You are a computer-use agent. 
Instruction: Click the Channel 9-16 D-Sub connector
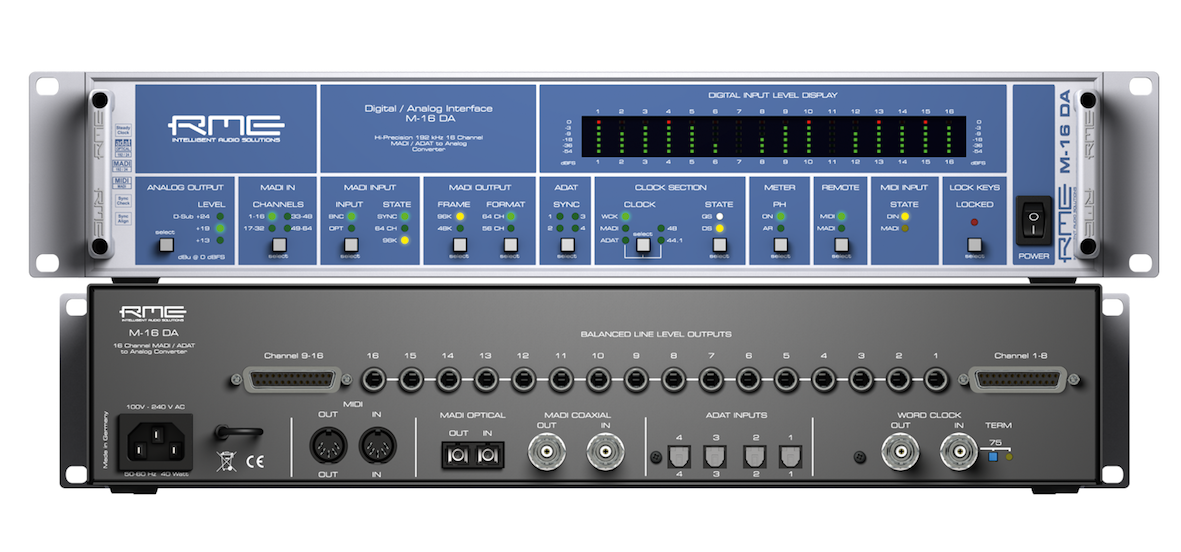292,380
